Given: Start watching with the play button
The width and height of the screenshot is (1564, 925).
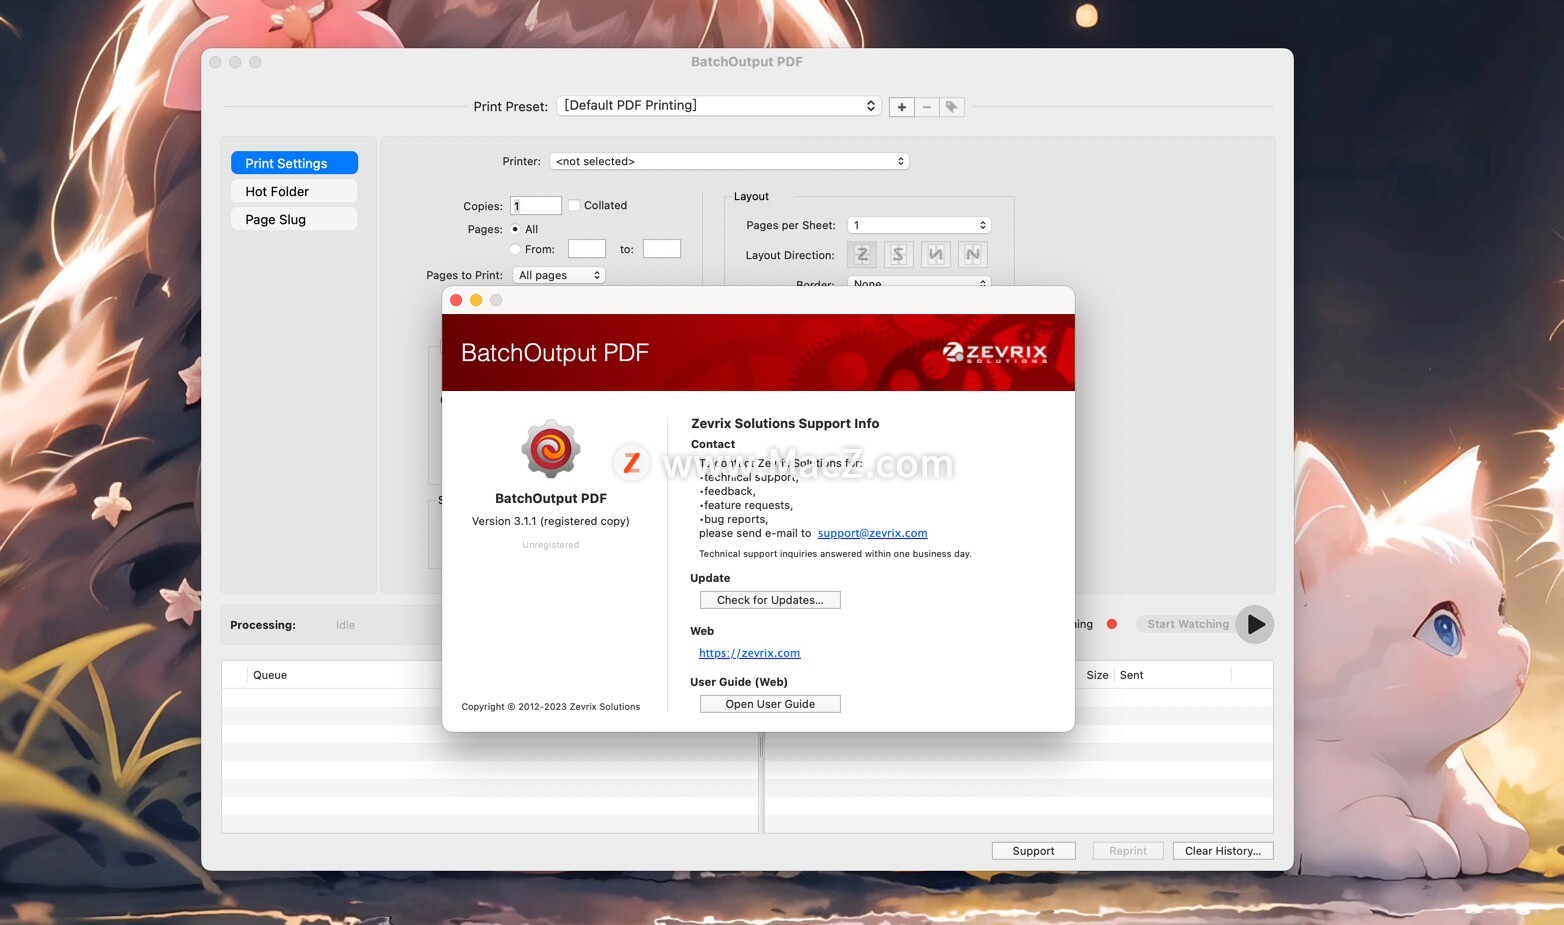Looking at the screenshot, I should [x=1255, y=624].
